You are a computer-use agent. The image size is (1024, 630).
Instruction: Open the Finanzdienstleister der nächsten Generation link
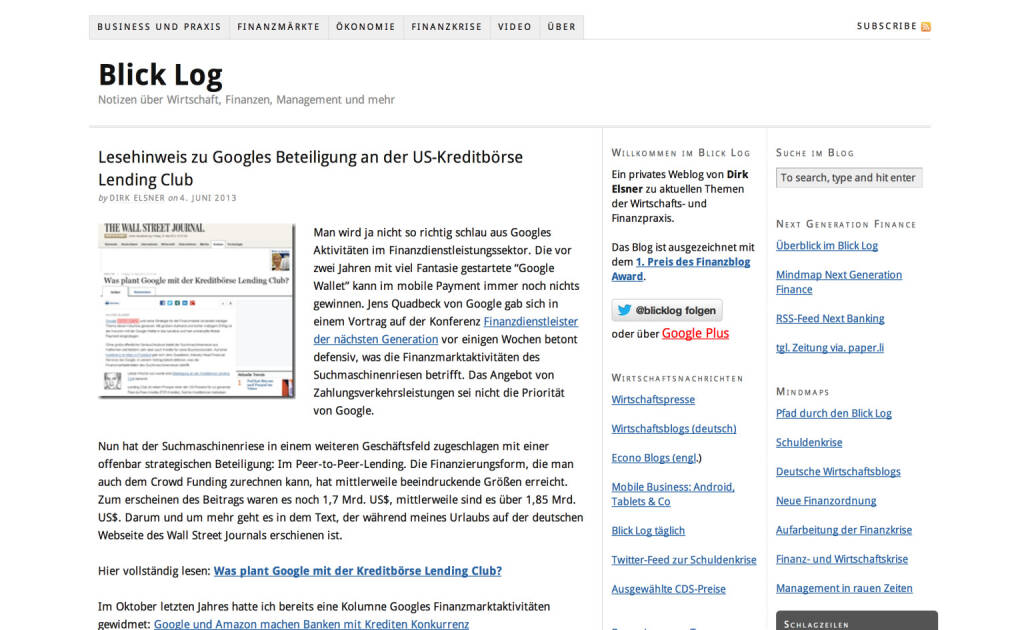point(445,330)
